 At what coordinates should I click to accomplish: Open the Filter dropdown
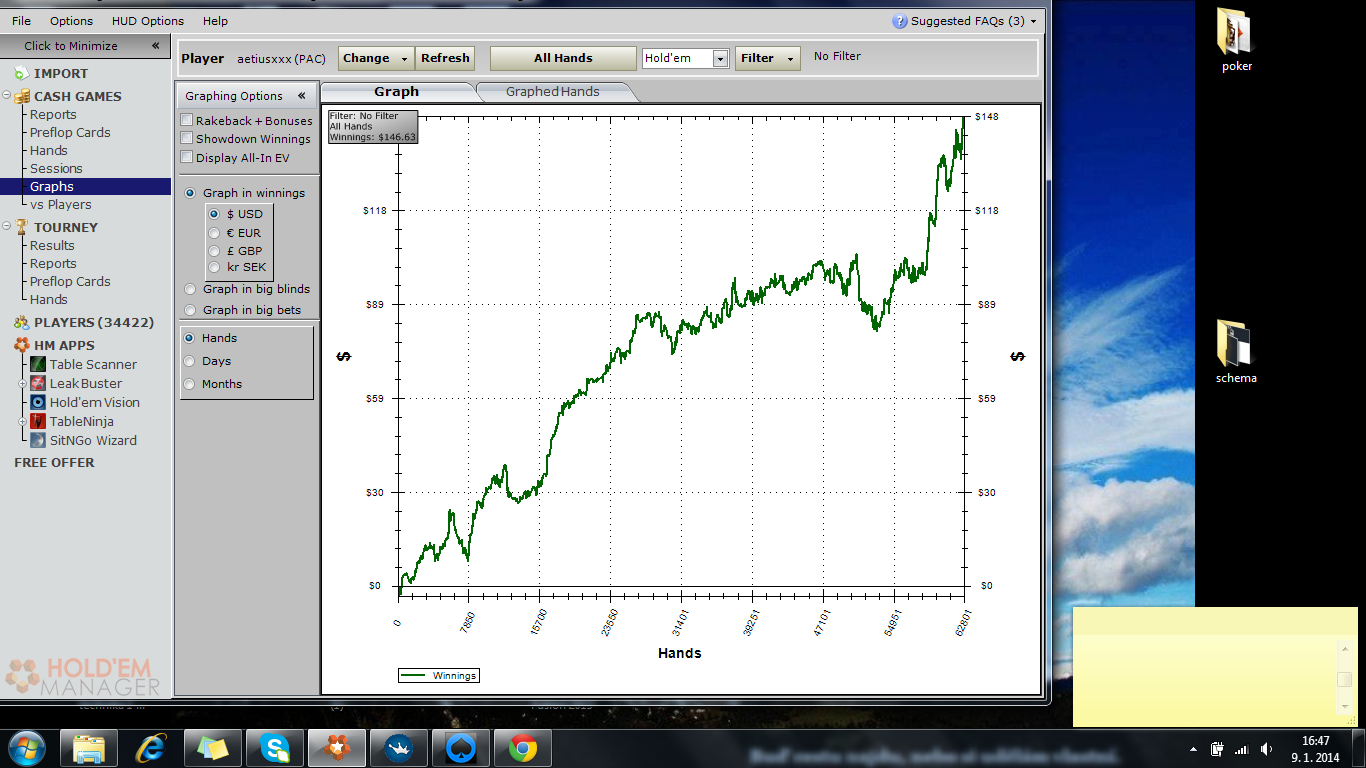tap(768, 58)
